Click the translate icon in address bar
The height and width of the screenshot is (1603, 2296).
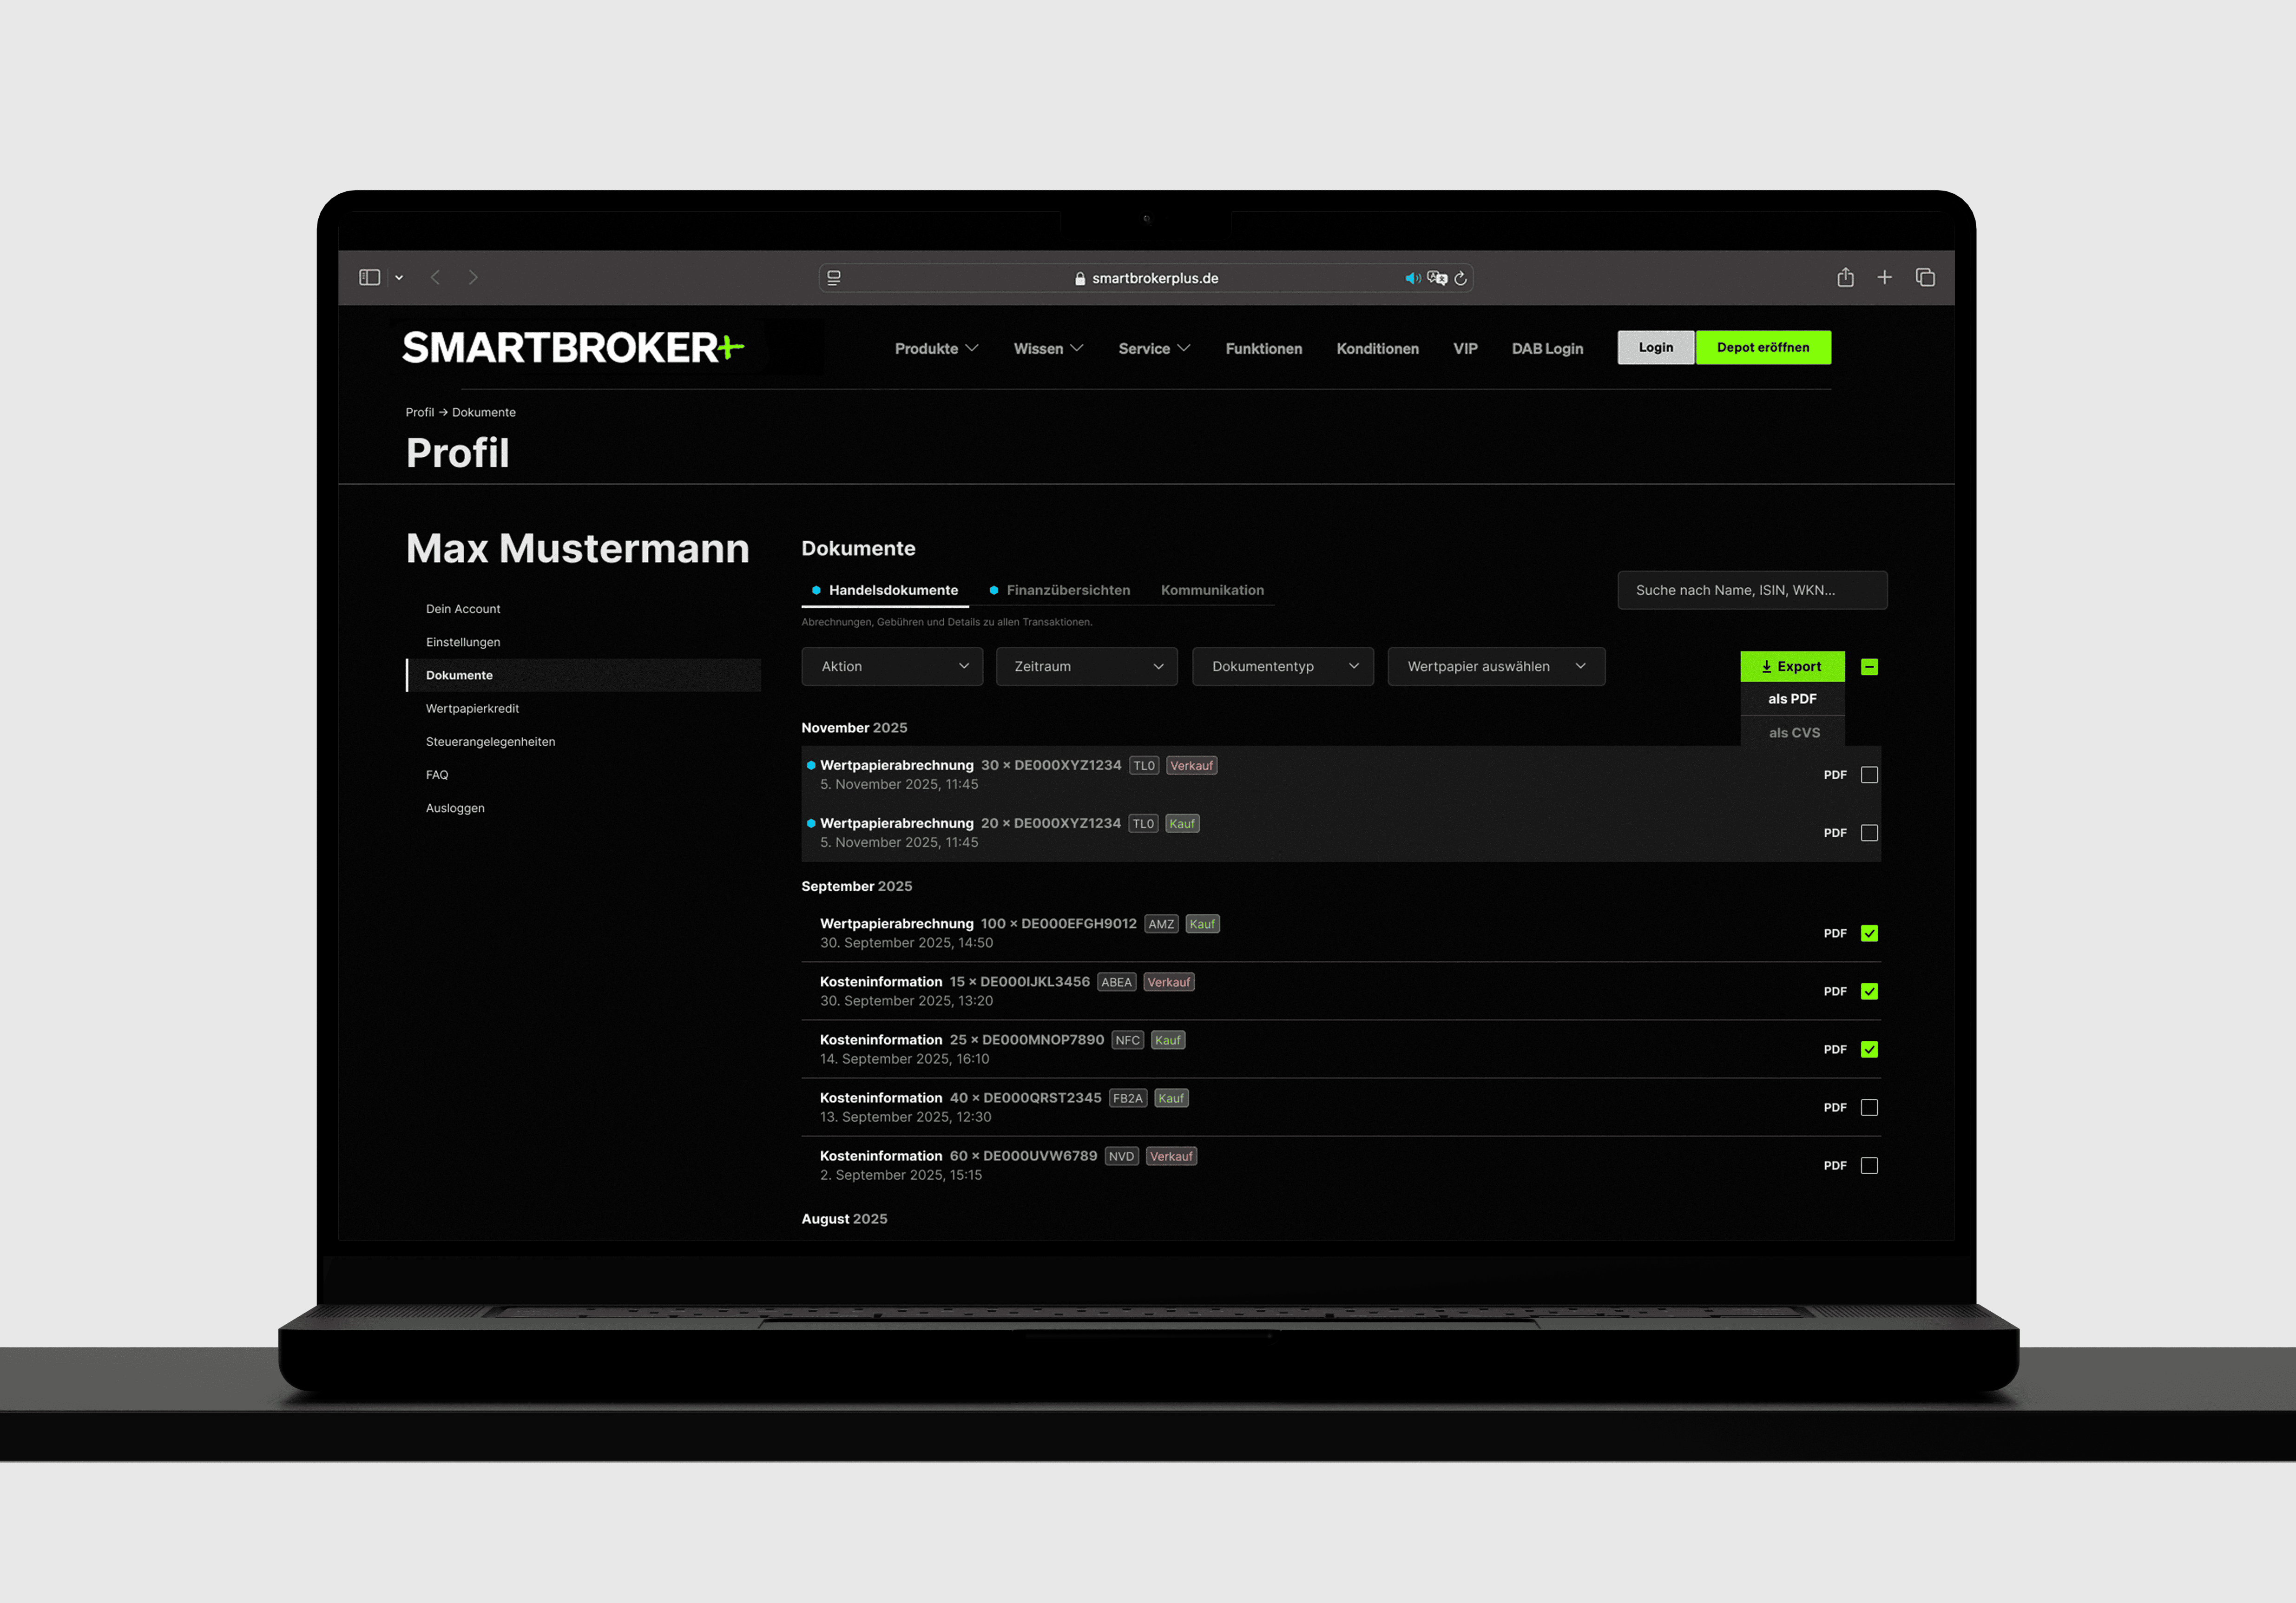tap(1436, 278)
